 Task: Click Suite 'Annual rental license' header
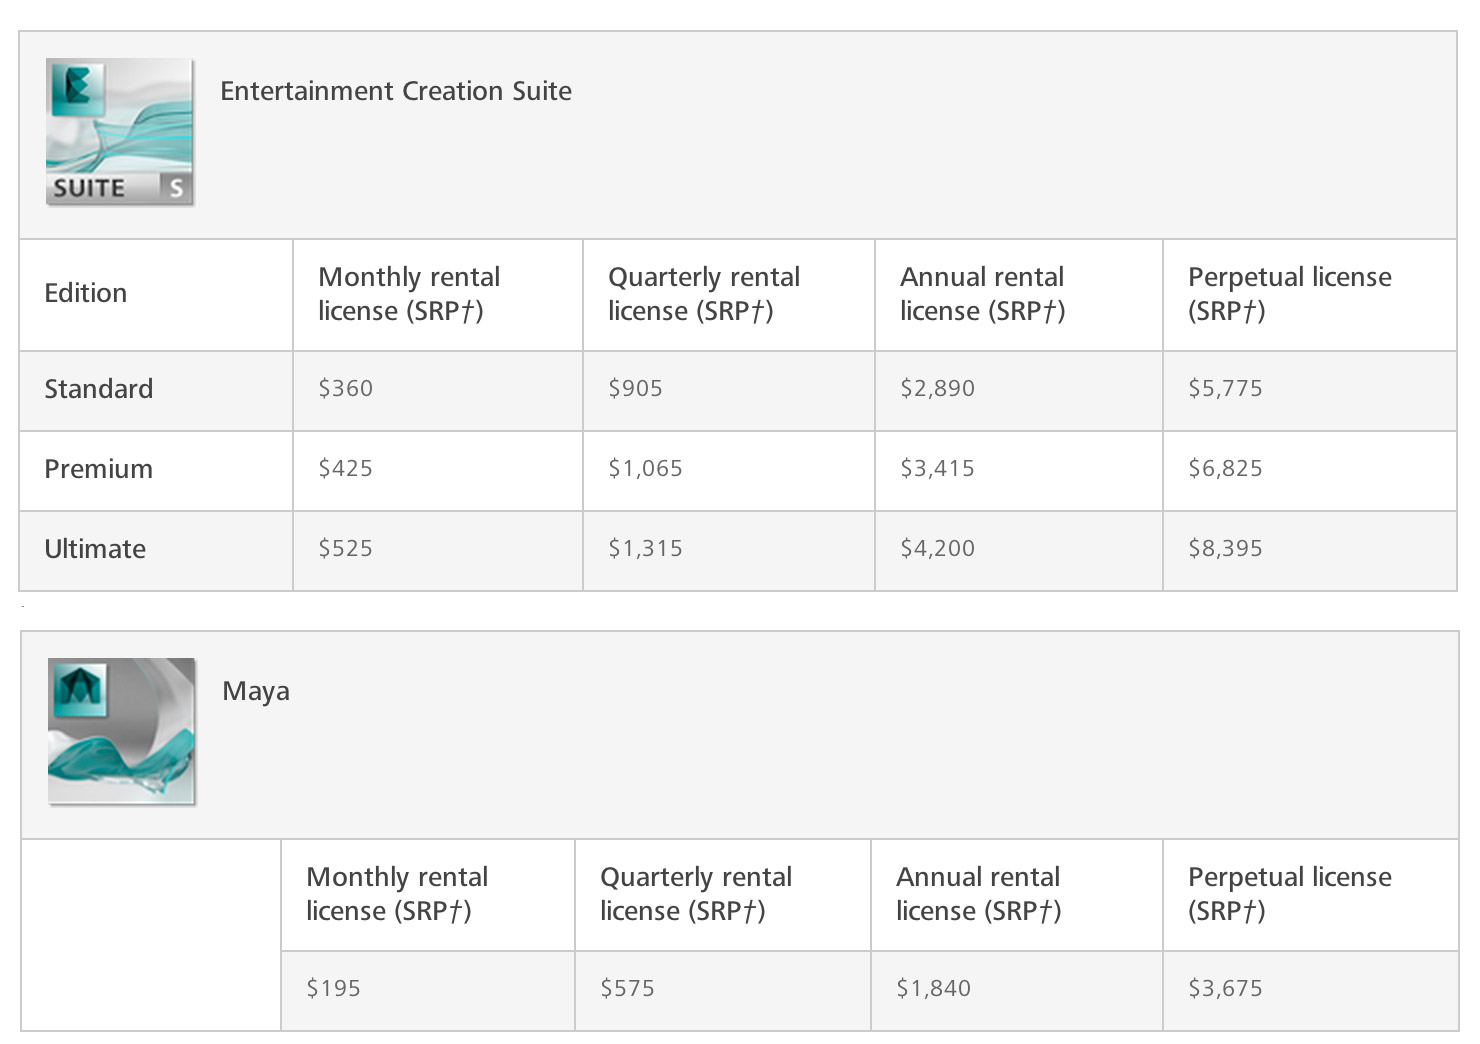tap(983, 294)
